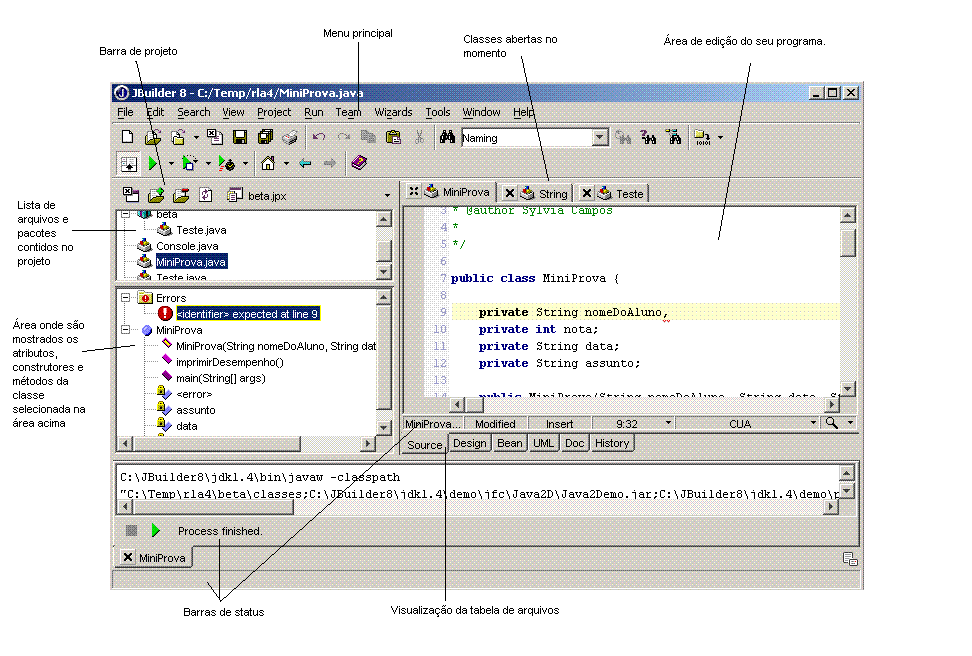Switch to the UML tab
The width and height of the screenshot is (972, 656).
(x=544, y=443)
